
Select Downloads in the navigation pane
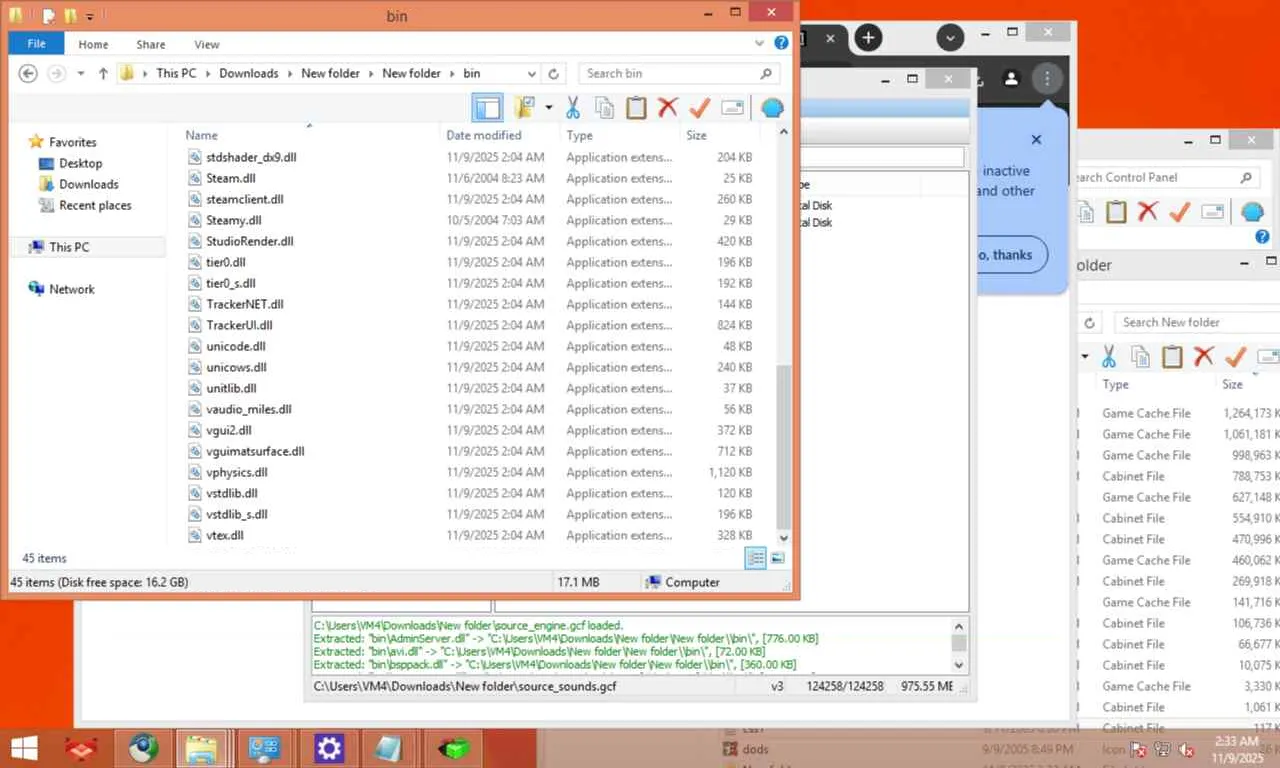[89, 184]
